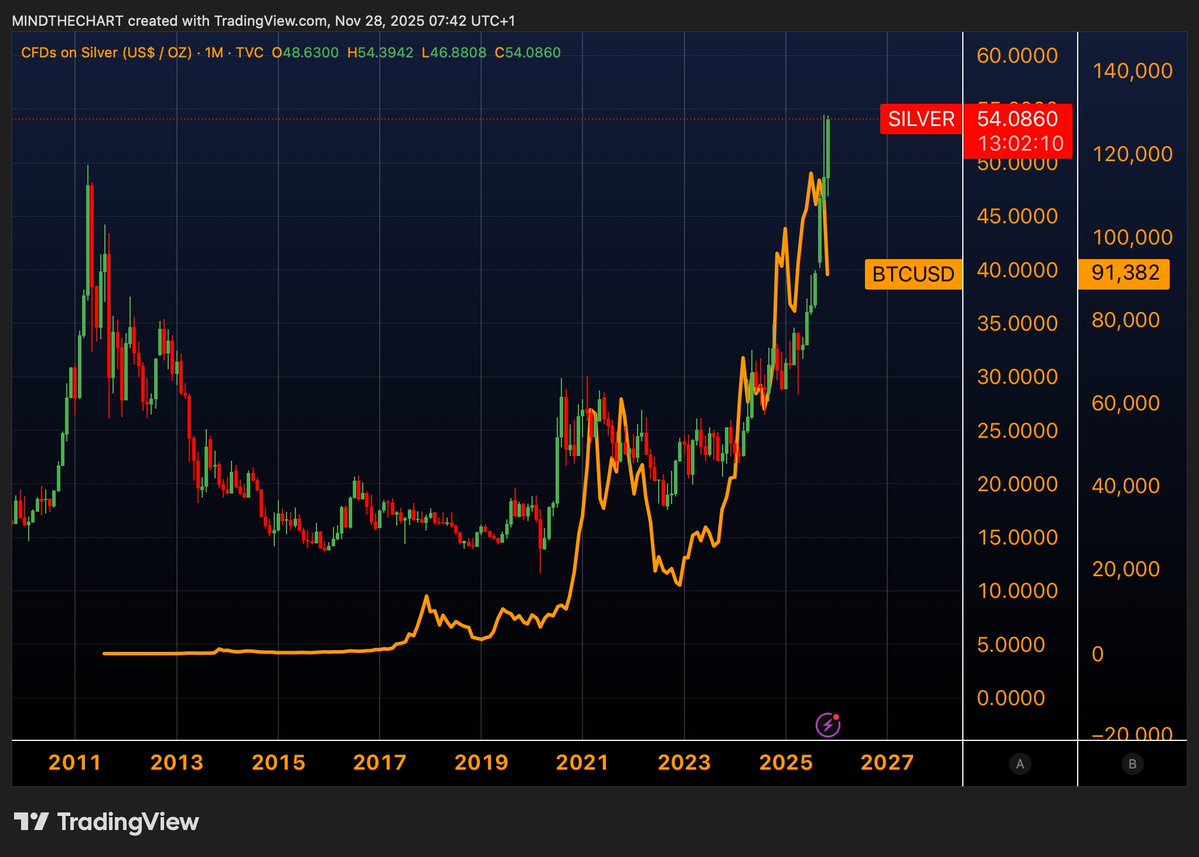
Task: Click the close value C54.0860
Action: click(x=528, y=53)
